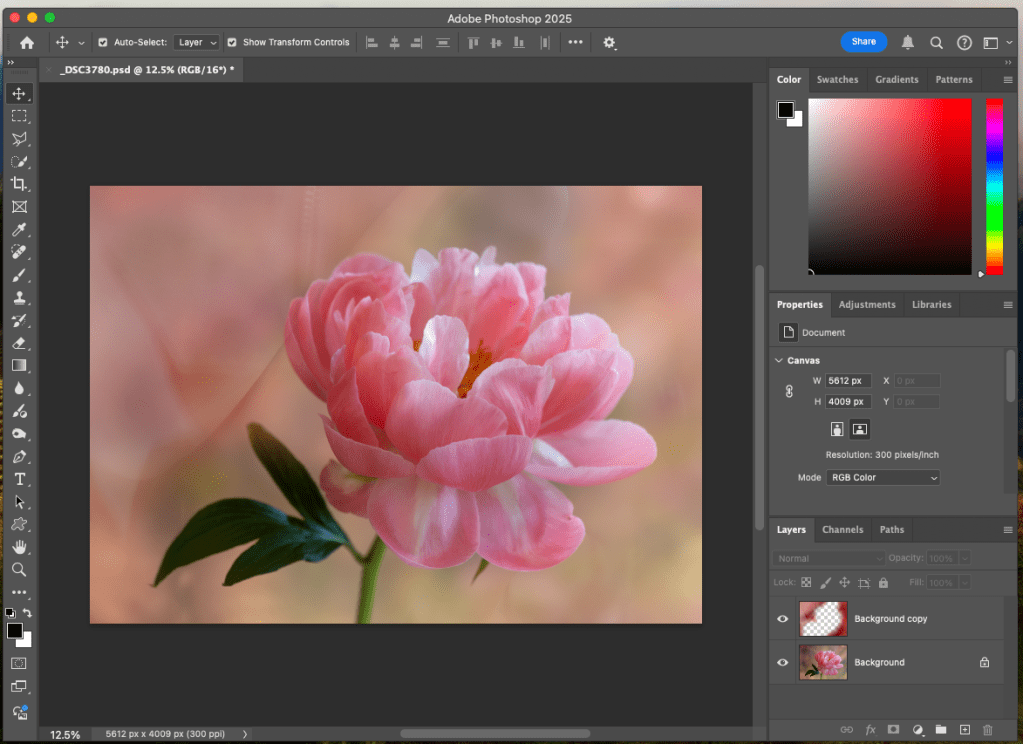This screenshot has height=744, width=1023.
Task: Disable Show Transform Controls checkbox
Action: click(x=232, y=43)
